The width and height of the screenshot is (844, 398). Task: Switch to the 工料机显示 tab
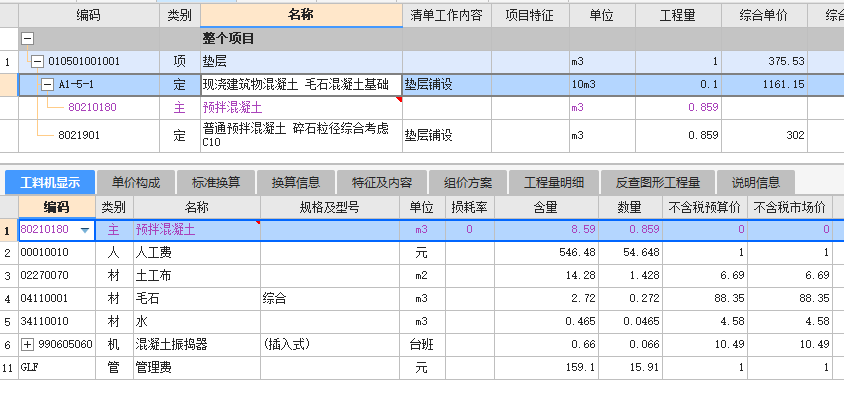coord(50,183)
